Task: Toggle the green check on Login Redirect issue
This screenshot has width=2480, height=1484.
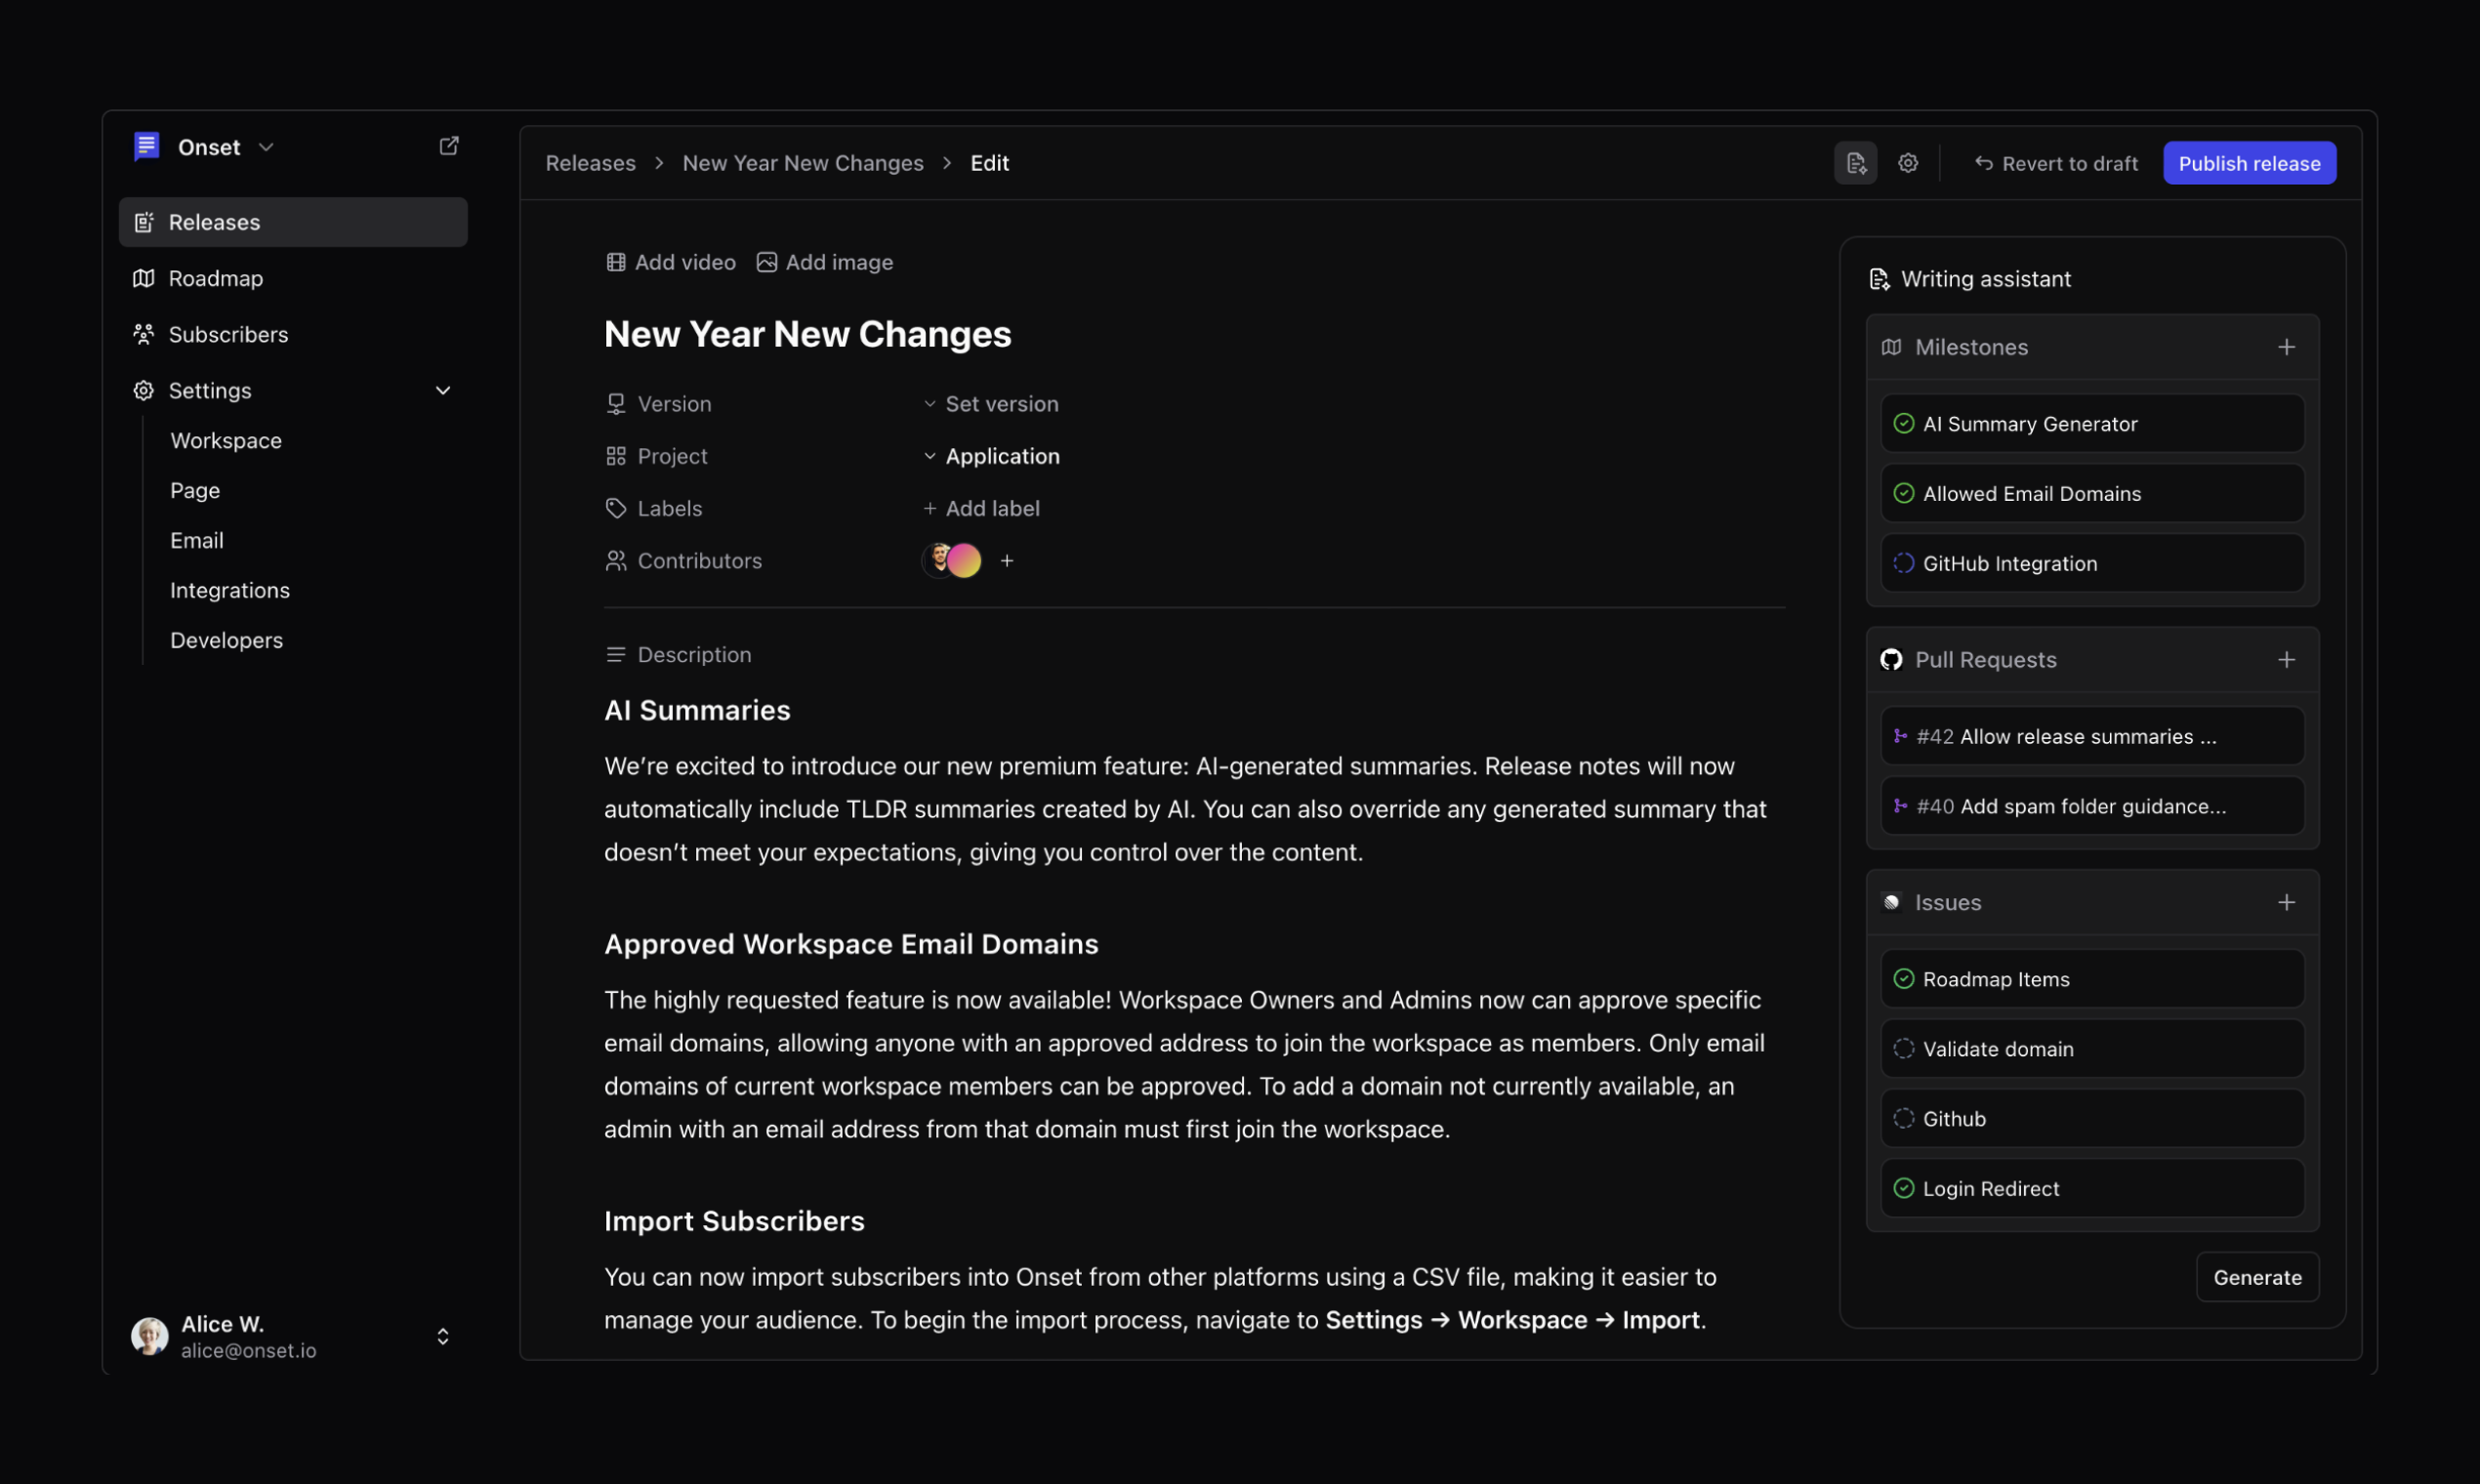Action: 1905,1188
